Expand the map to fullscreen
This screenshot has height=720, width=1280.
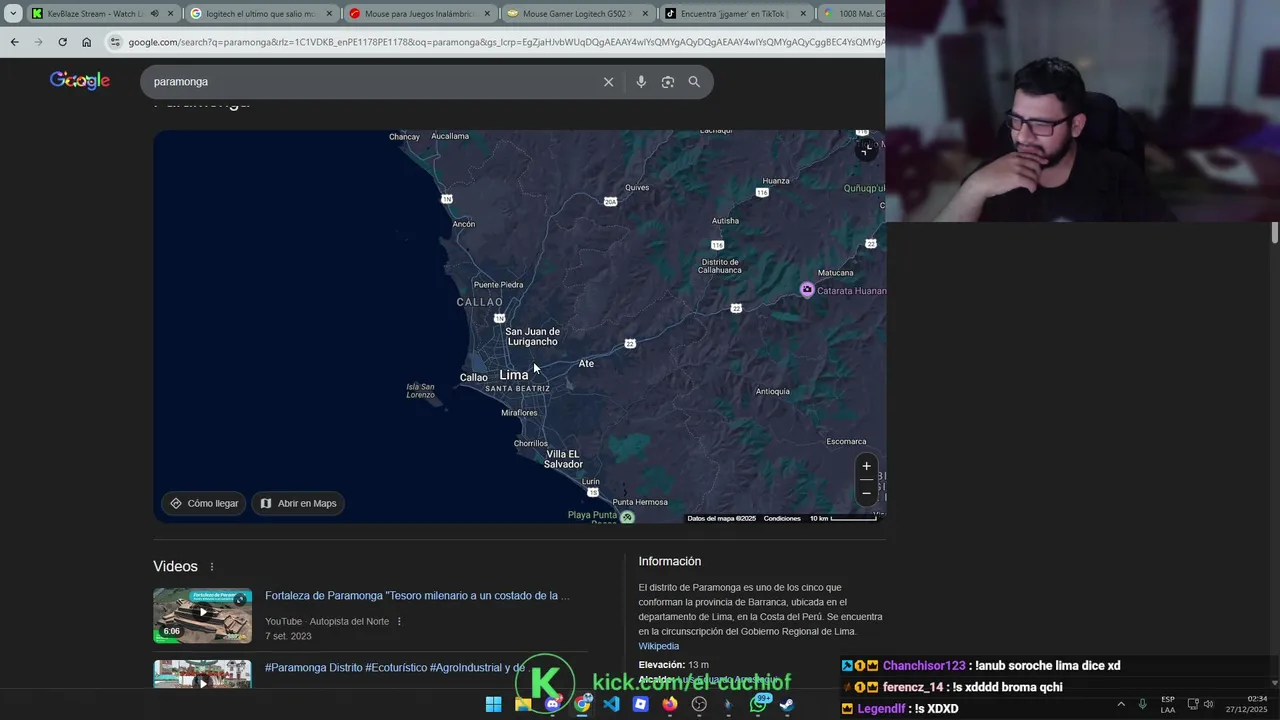867,149
